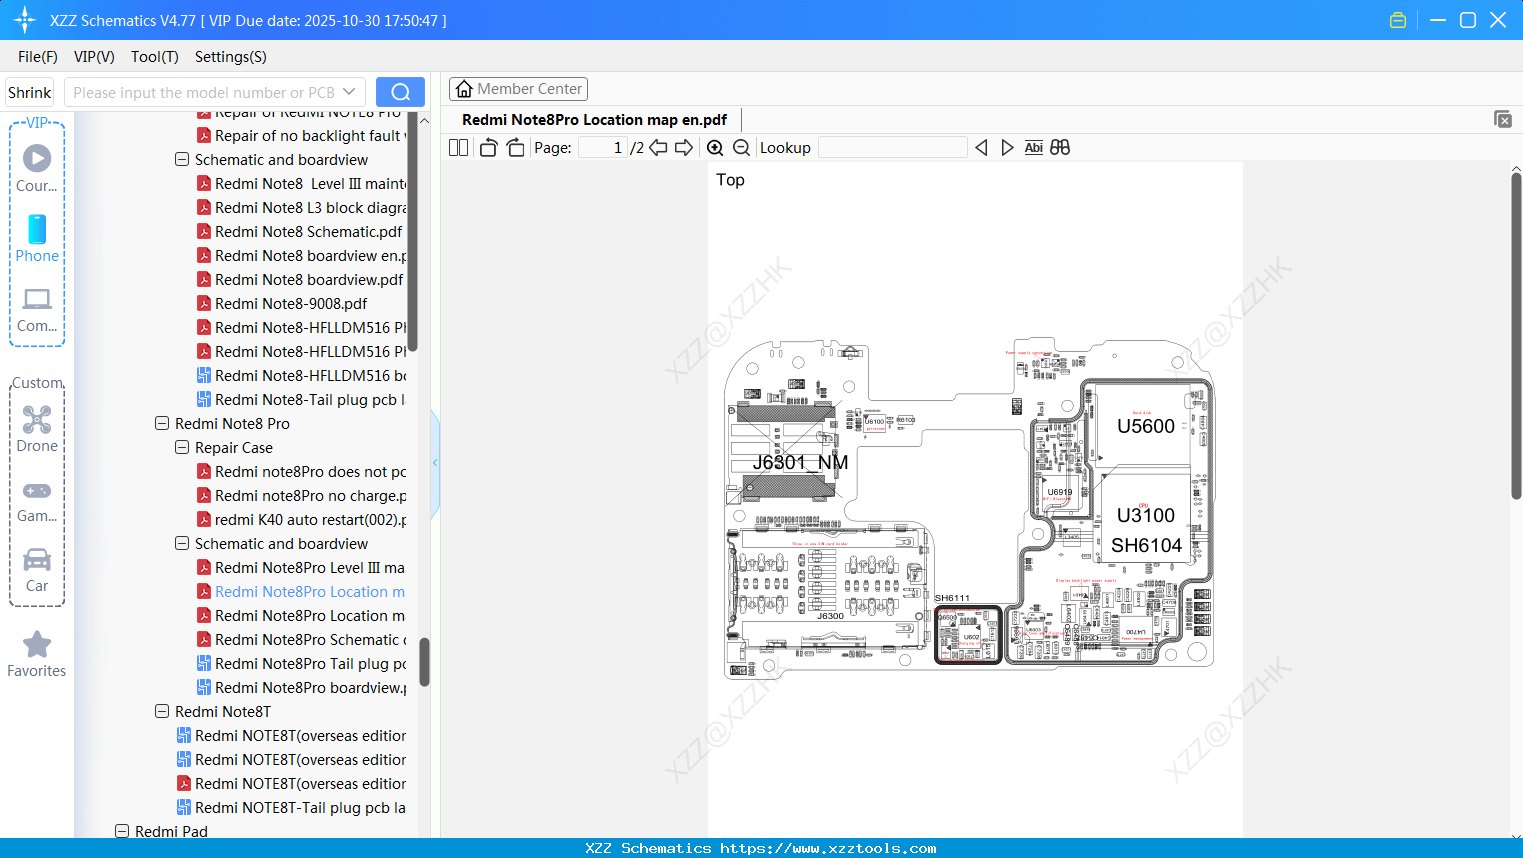Viewport: 1523px width, 858px height.
Task: Zoom in on the PDF
Action: (x=715, y=148)
